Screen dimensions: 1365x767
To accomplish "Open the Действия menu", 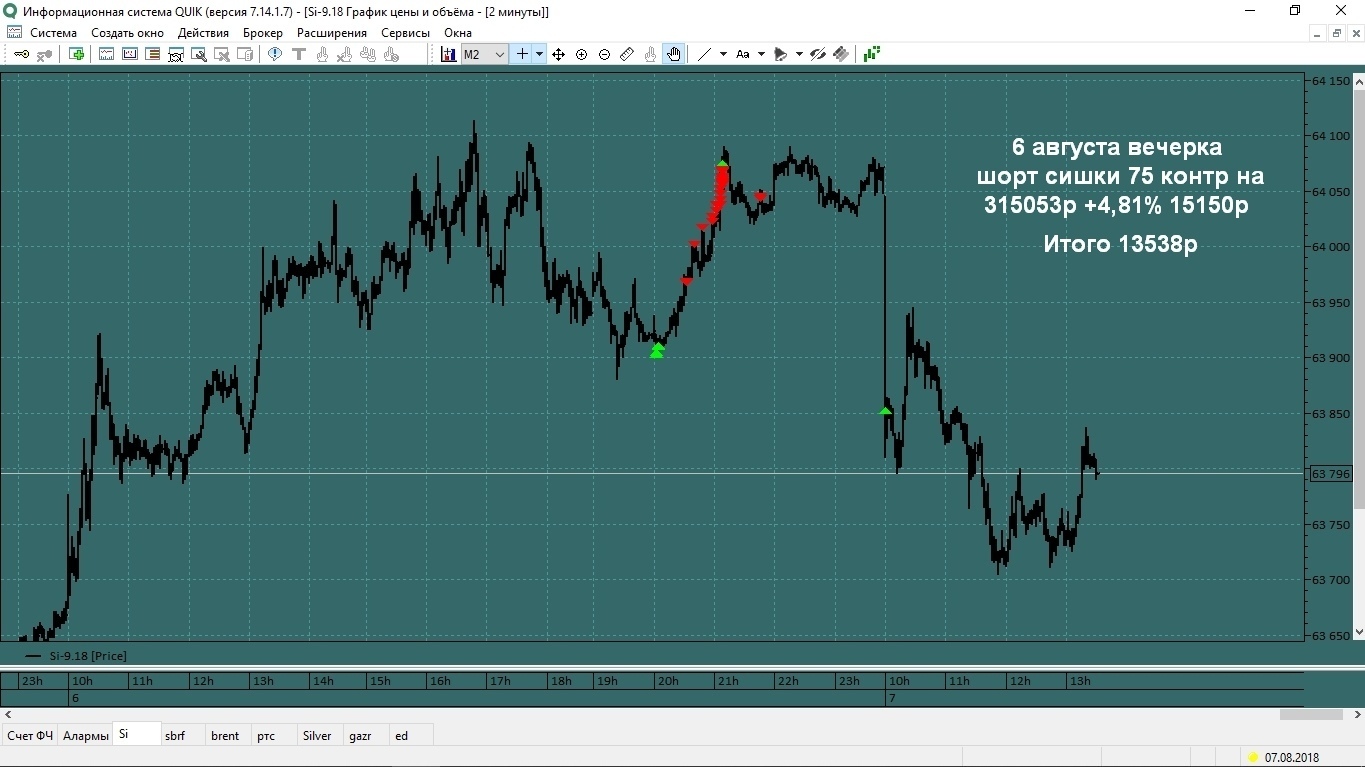I will coord(203,33).
